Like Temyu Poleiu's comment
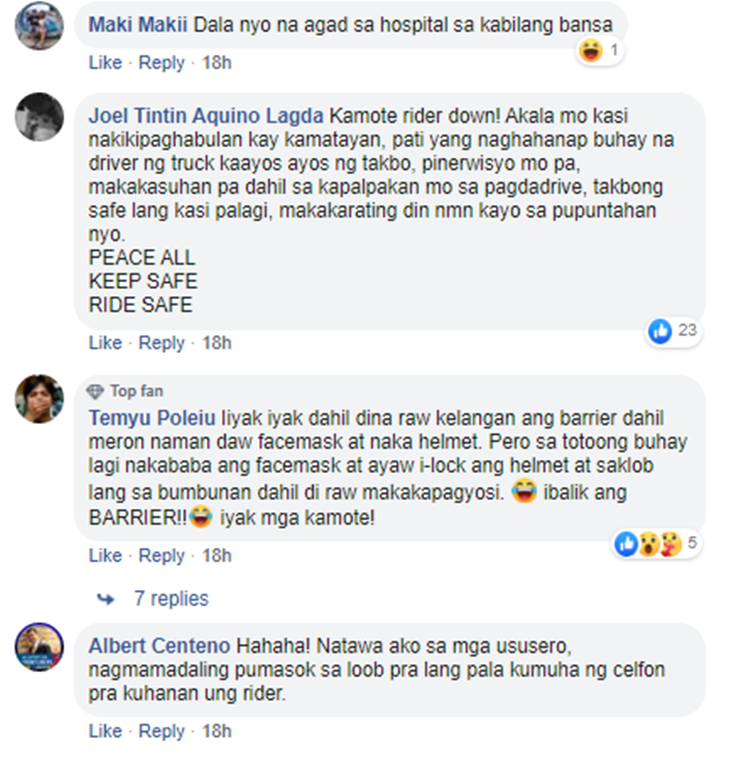750x758 pixels. [x=105, y=556]
